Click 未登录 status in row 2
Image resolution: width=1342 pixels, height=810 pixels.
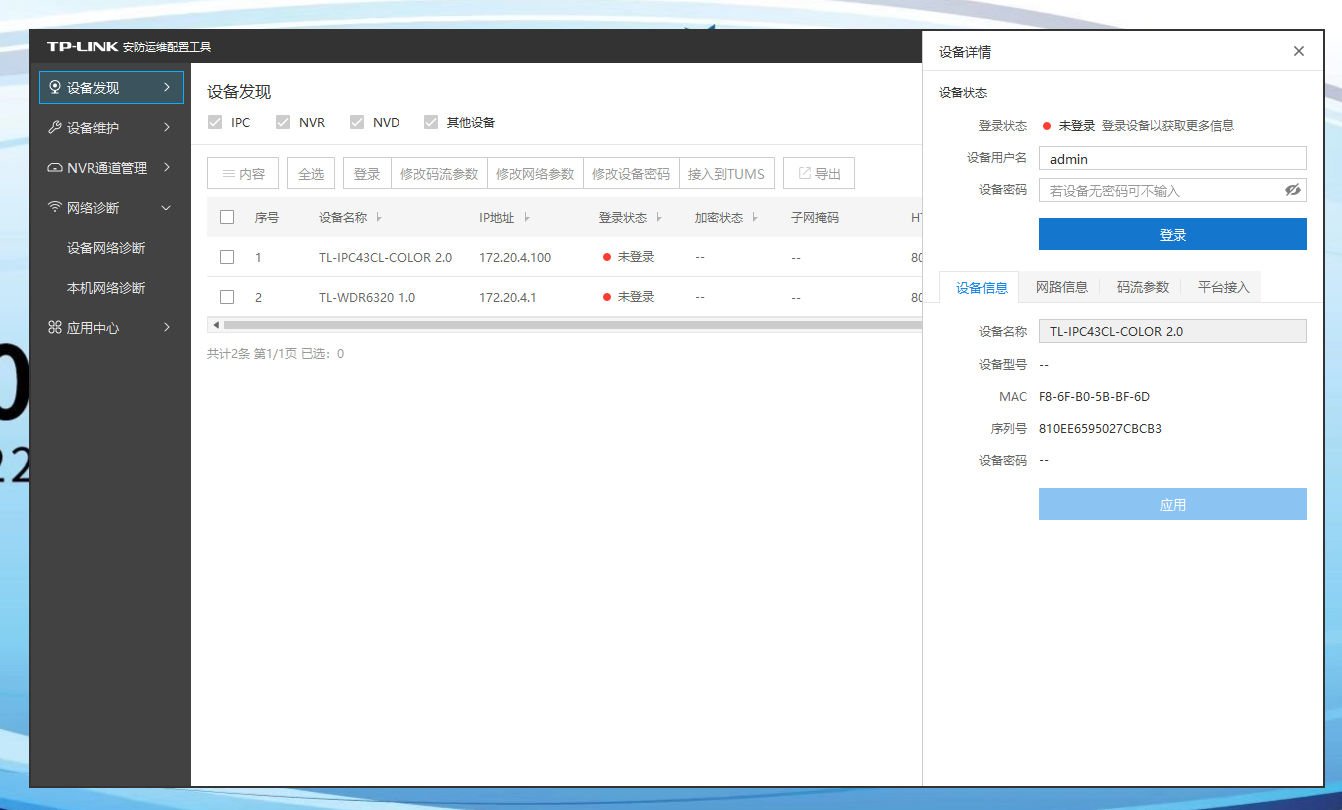(x=636, y=297)
